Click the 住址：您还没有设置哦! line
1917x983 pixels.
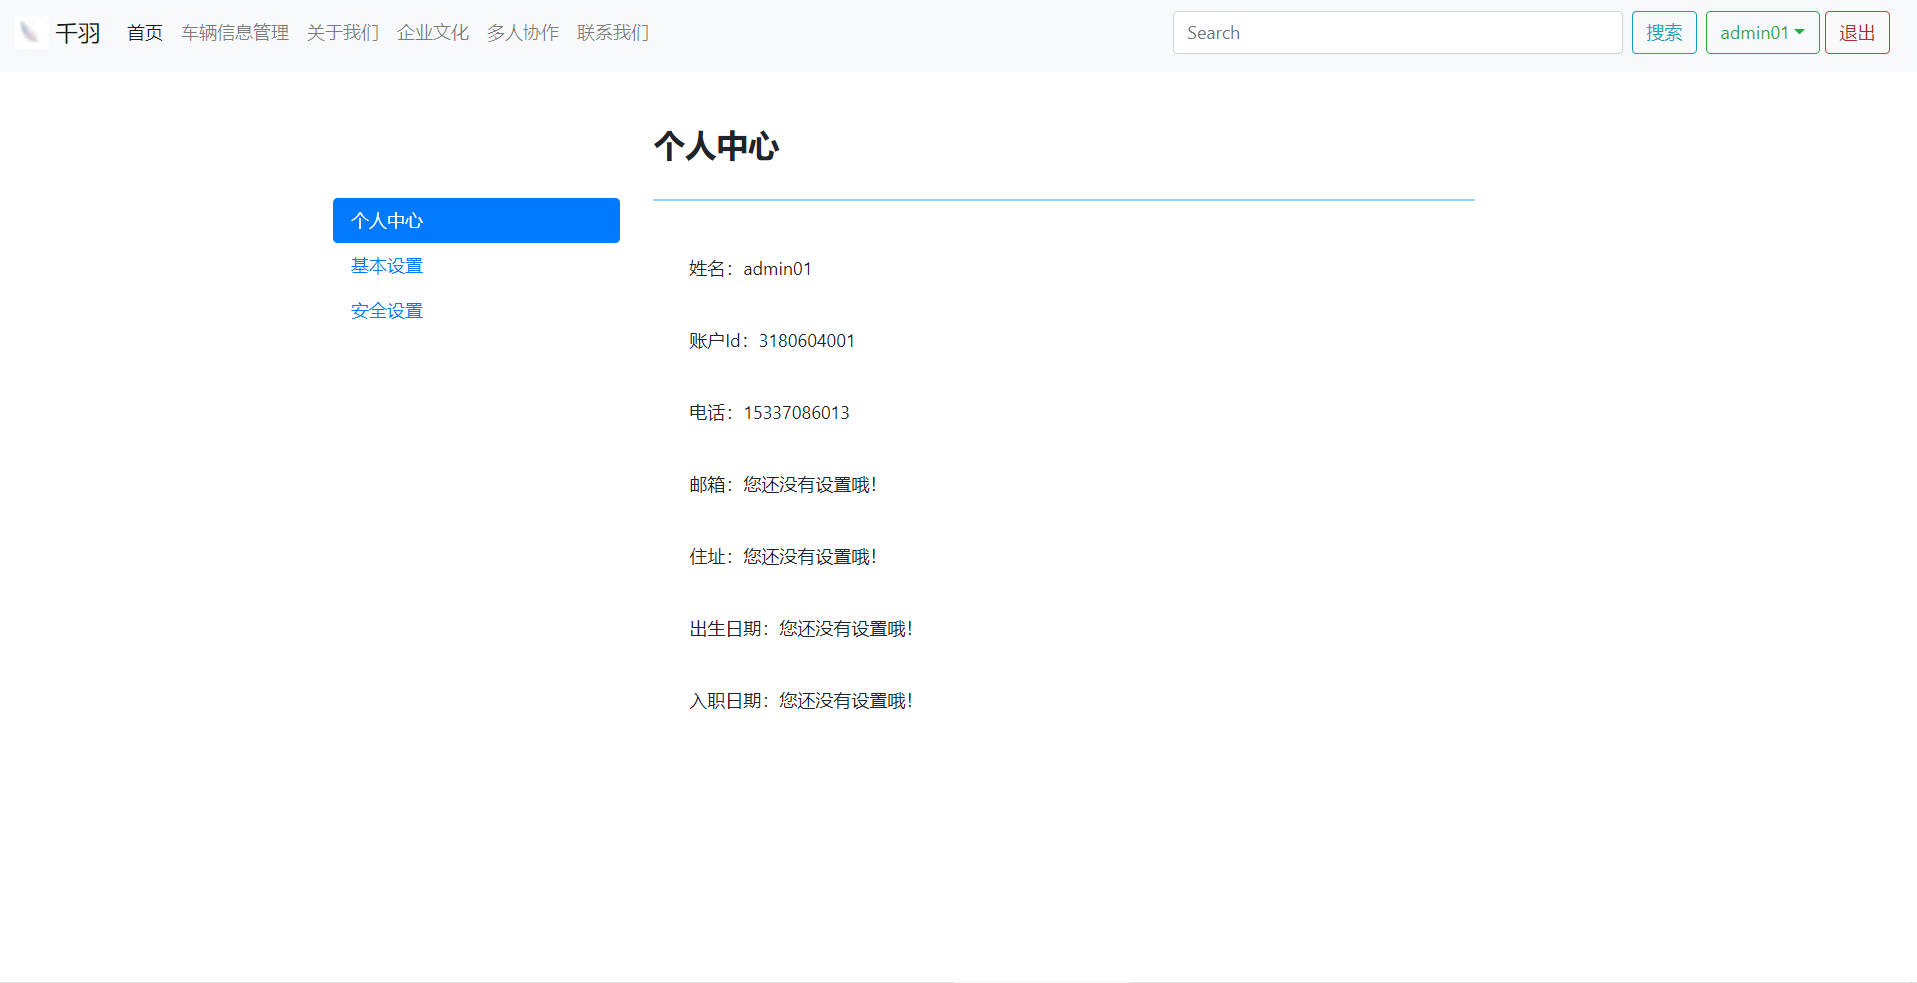tap(783, 557)
